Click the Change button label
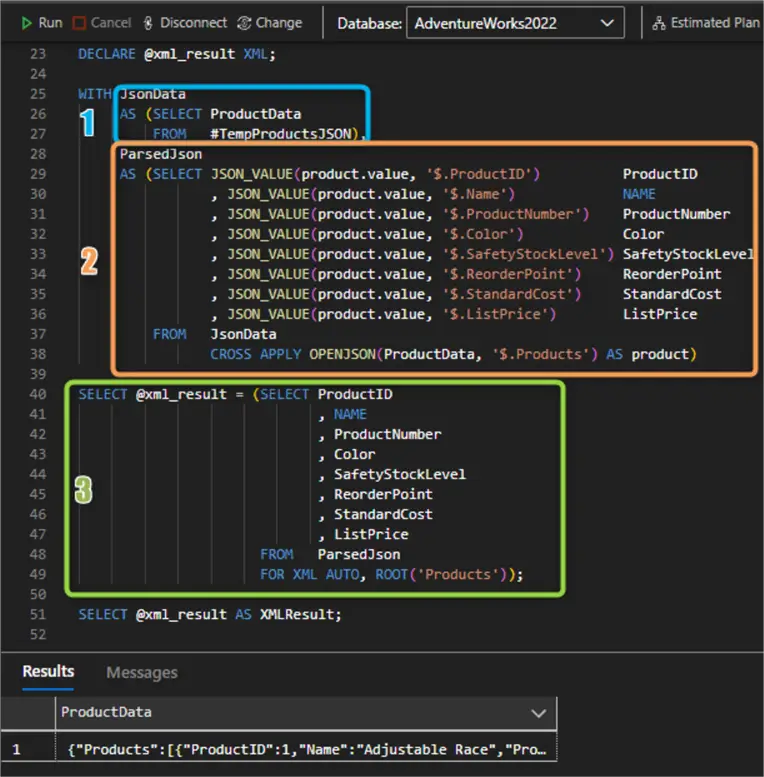764x777 pixels. 279,23
